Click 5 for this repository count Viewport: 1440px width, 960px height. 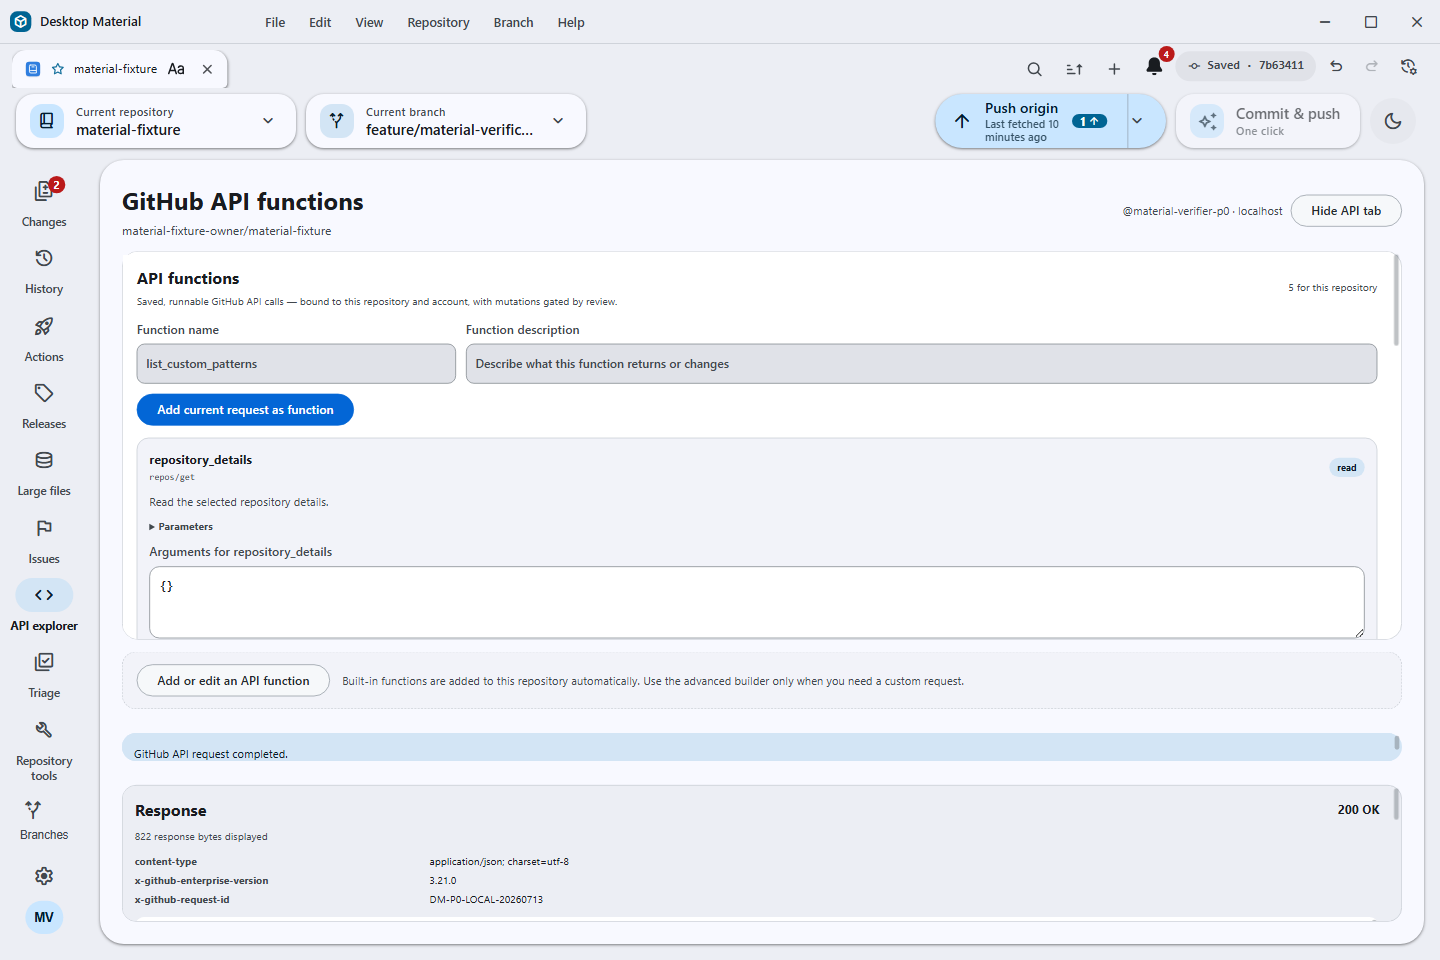[1332, 288]
